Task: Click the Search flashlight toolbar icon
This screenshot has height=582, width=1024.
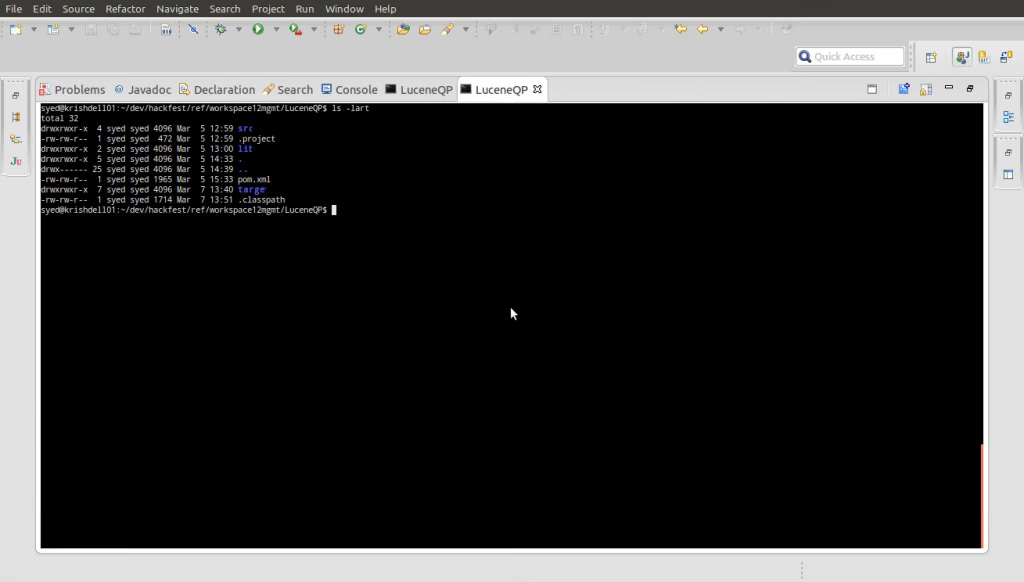Action: pyautogui.click(x=447, y=29)
